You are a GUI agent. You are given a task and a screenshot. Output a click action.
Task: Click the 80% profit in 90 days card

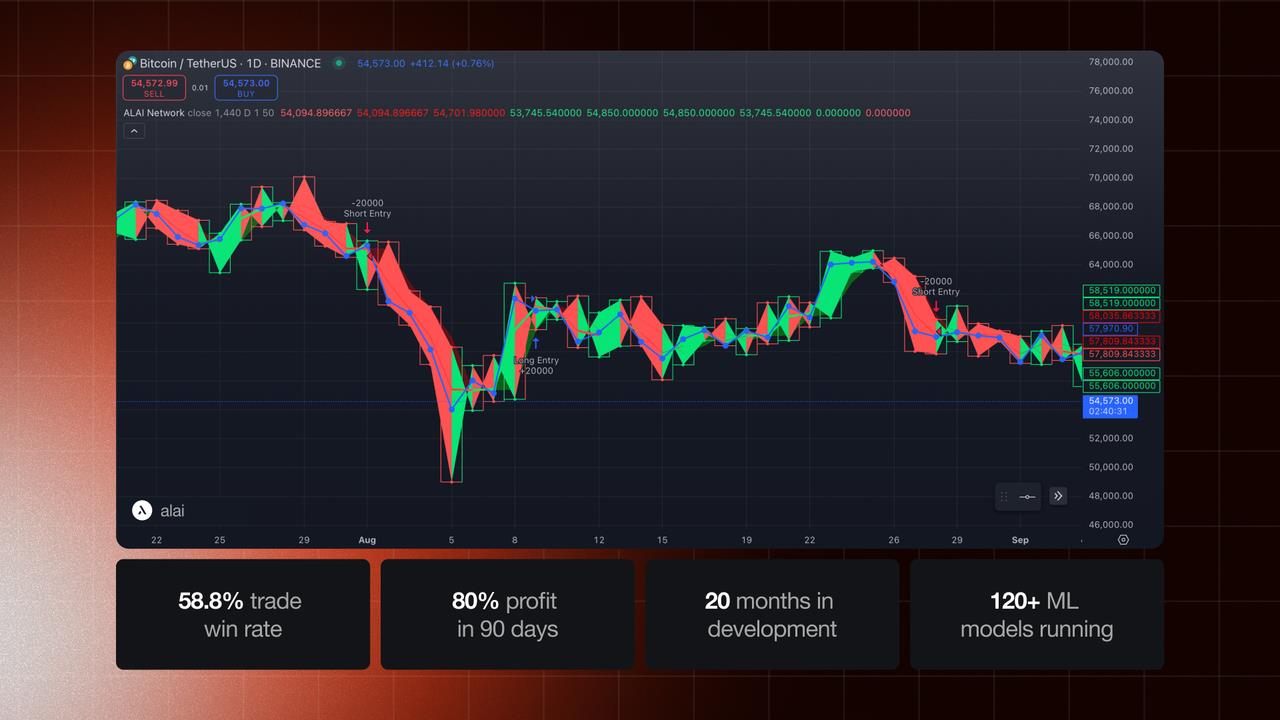click(507, 614)
